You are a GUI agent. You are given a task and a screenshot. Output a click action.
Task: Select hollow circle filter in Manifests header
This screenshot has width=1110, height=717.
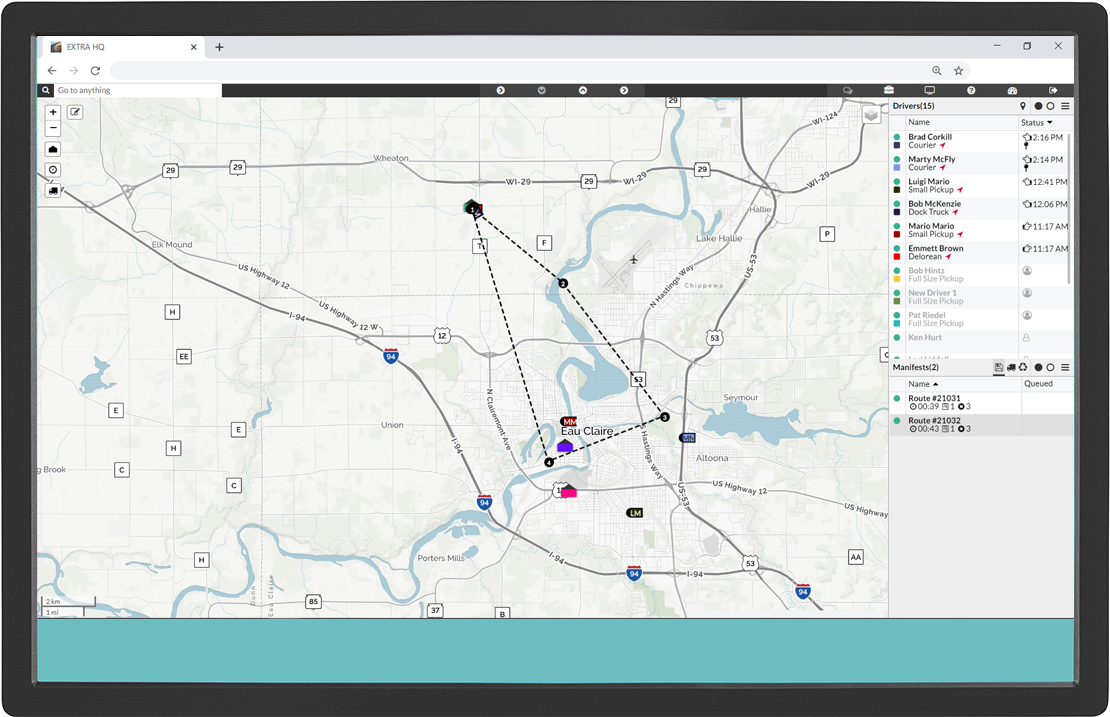point(1051,368)
